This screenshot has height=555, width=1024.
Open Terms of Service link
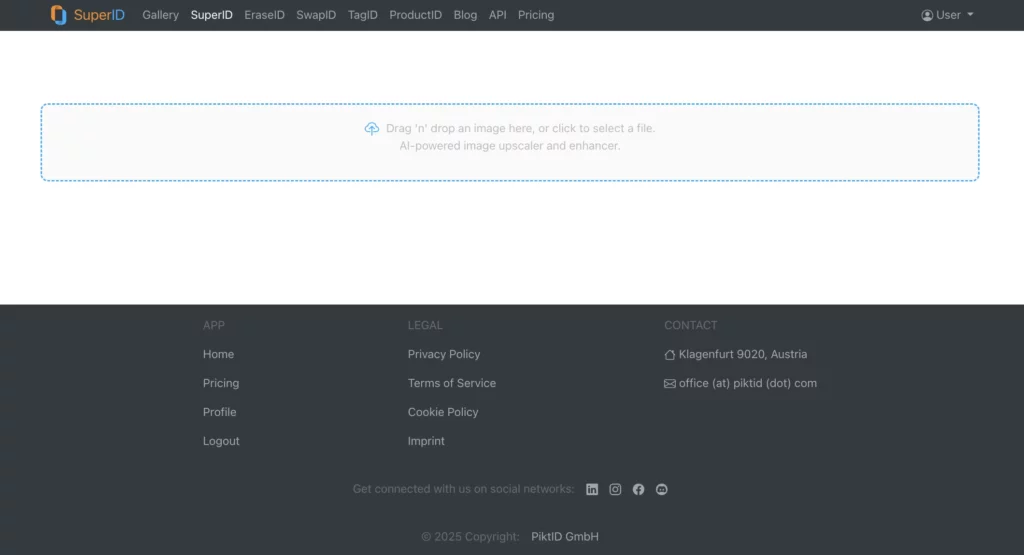tap(451, 383)
